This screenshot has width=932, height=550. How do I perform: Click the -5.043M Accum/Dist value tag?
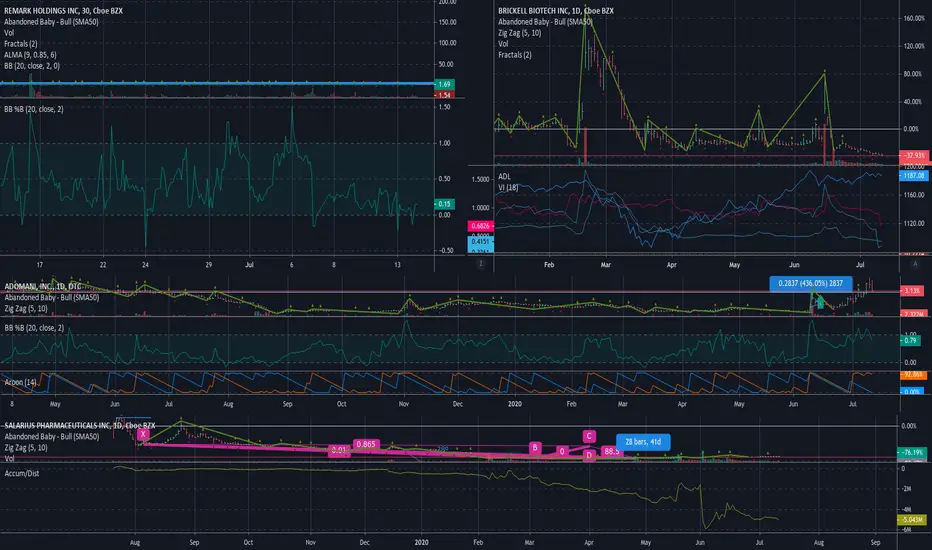click(912, 520)
